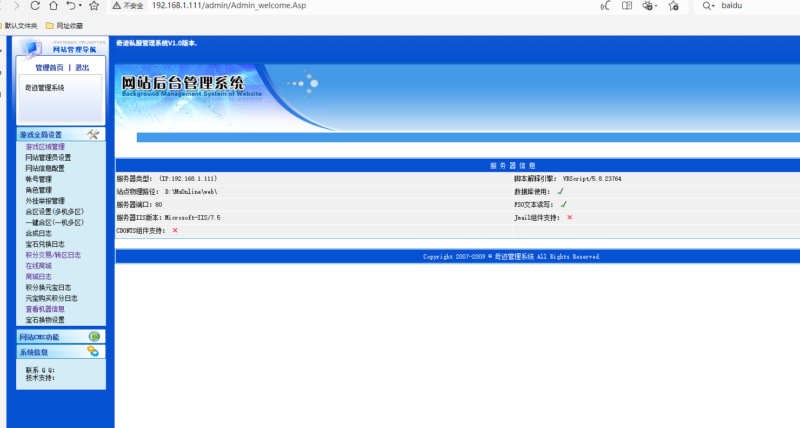Click the VBScript/5.8.23764 script engine value
800x428 pixels.
(x=592, y=179)
